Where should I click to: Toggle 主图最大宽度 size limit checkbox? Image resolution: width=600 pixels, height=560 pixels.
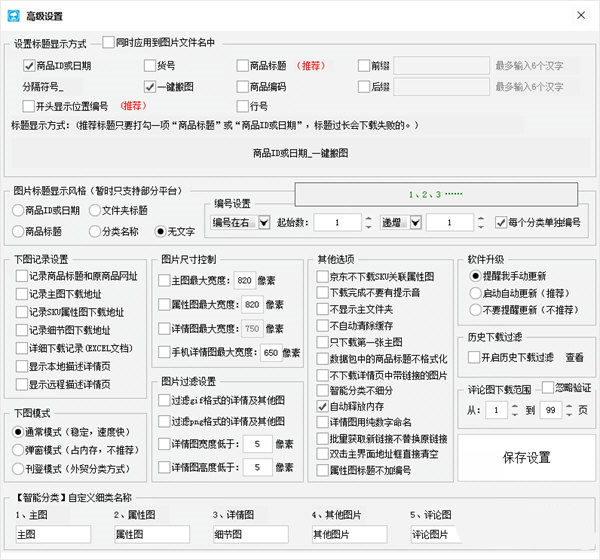(x=165, y=280)
